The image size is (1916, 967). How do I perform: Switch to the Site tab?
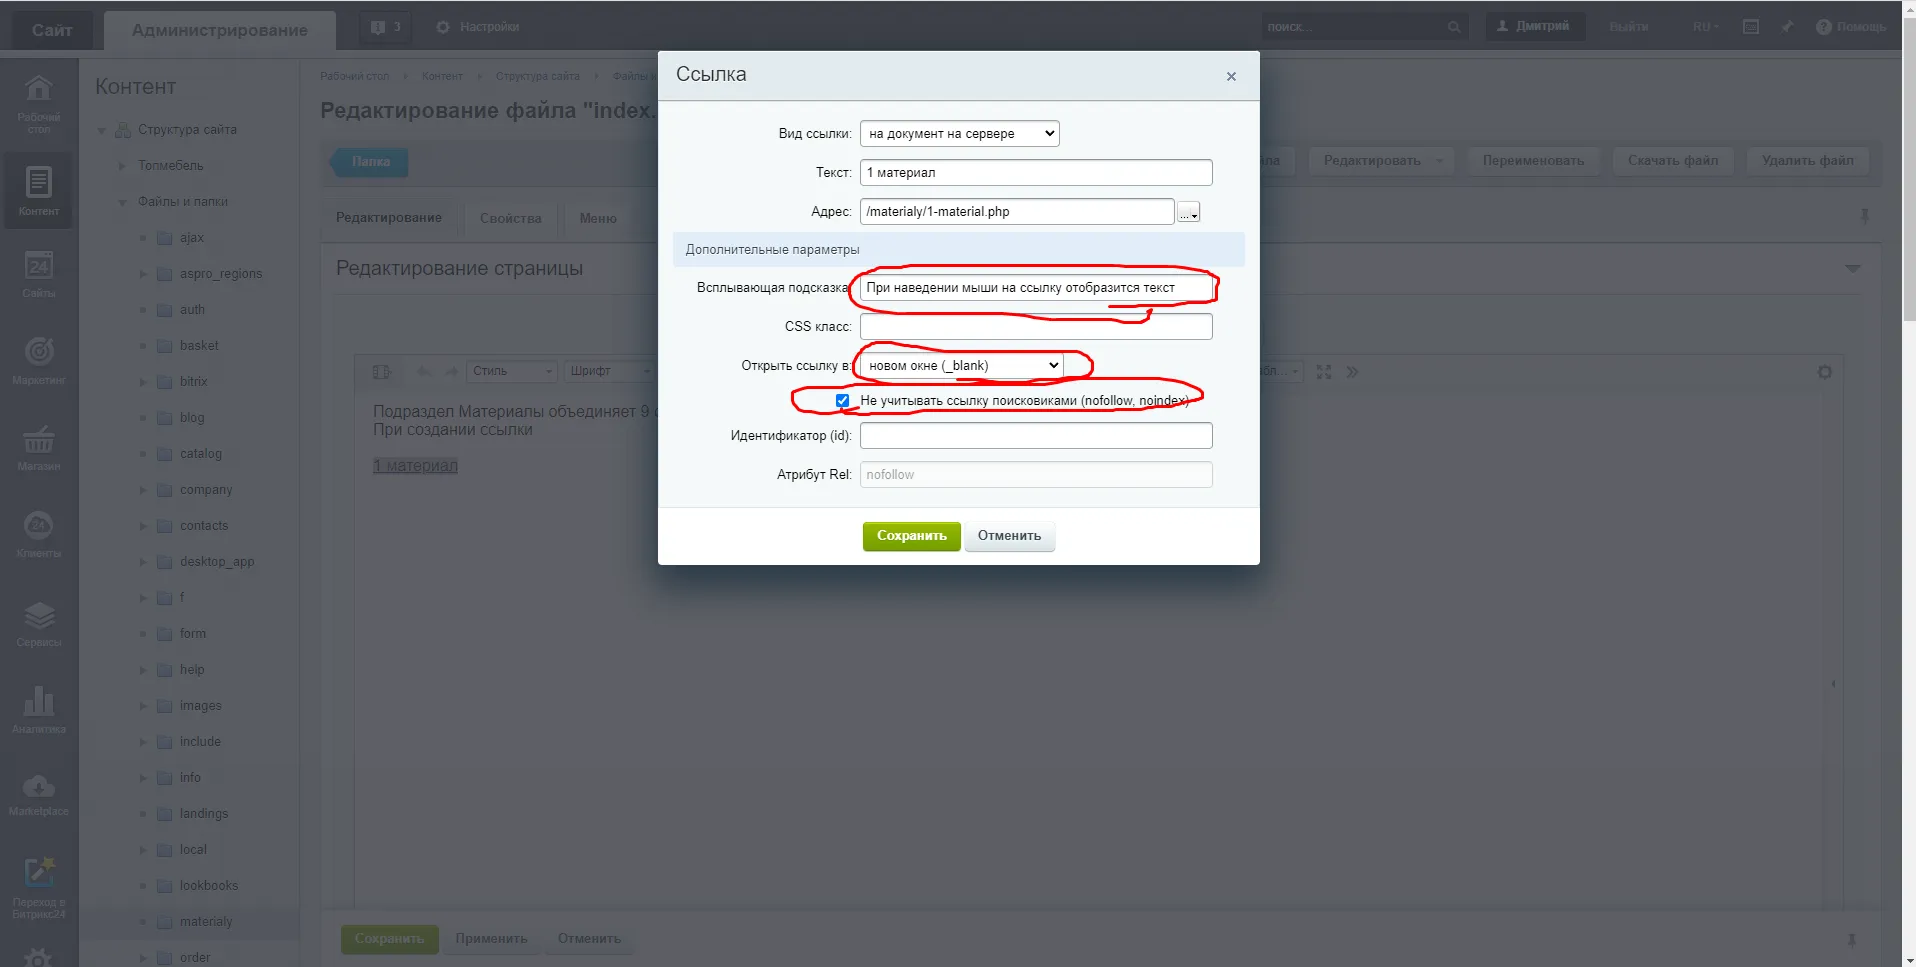tap(52, 30)
